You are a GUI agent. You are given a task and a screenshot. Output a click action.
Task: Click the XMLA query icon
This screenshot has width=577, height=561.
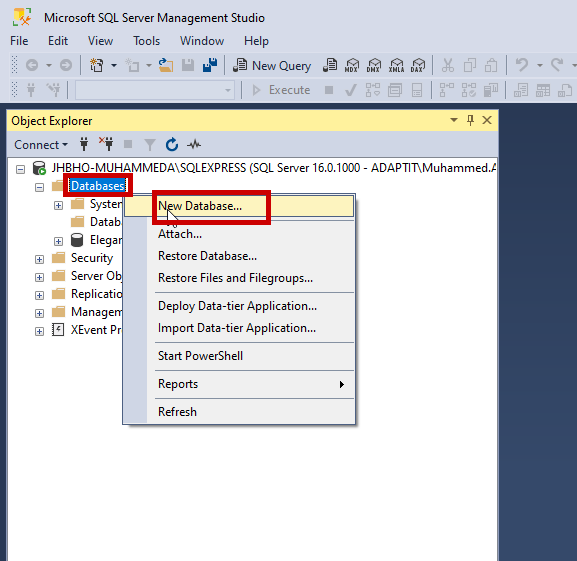(x=397, y=65)
